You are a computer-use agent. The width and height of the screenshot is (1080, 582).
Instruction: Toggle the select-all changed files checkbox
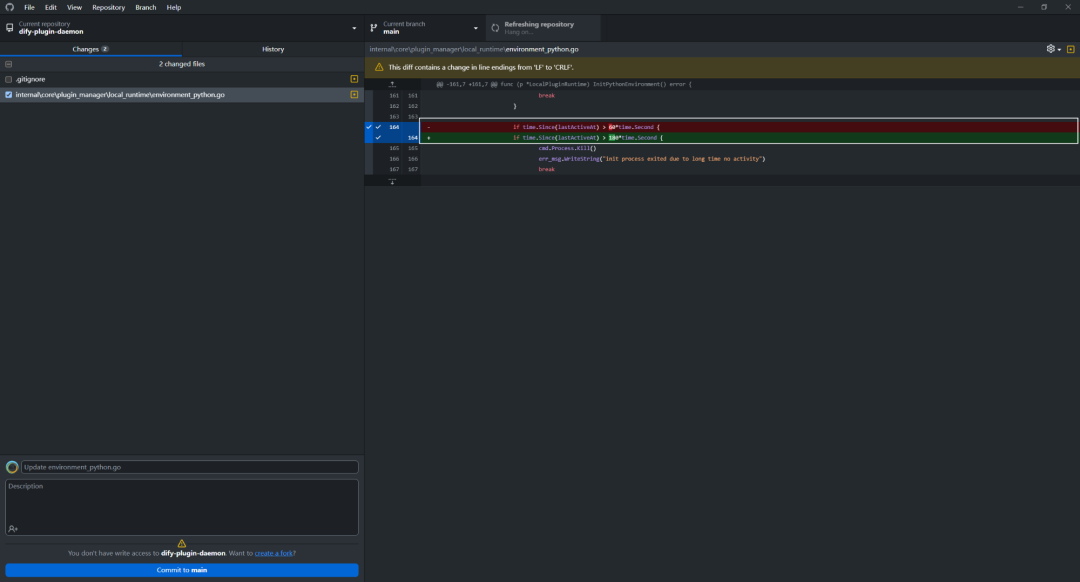[x=8, y=64]
